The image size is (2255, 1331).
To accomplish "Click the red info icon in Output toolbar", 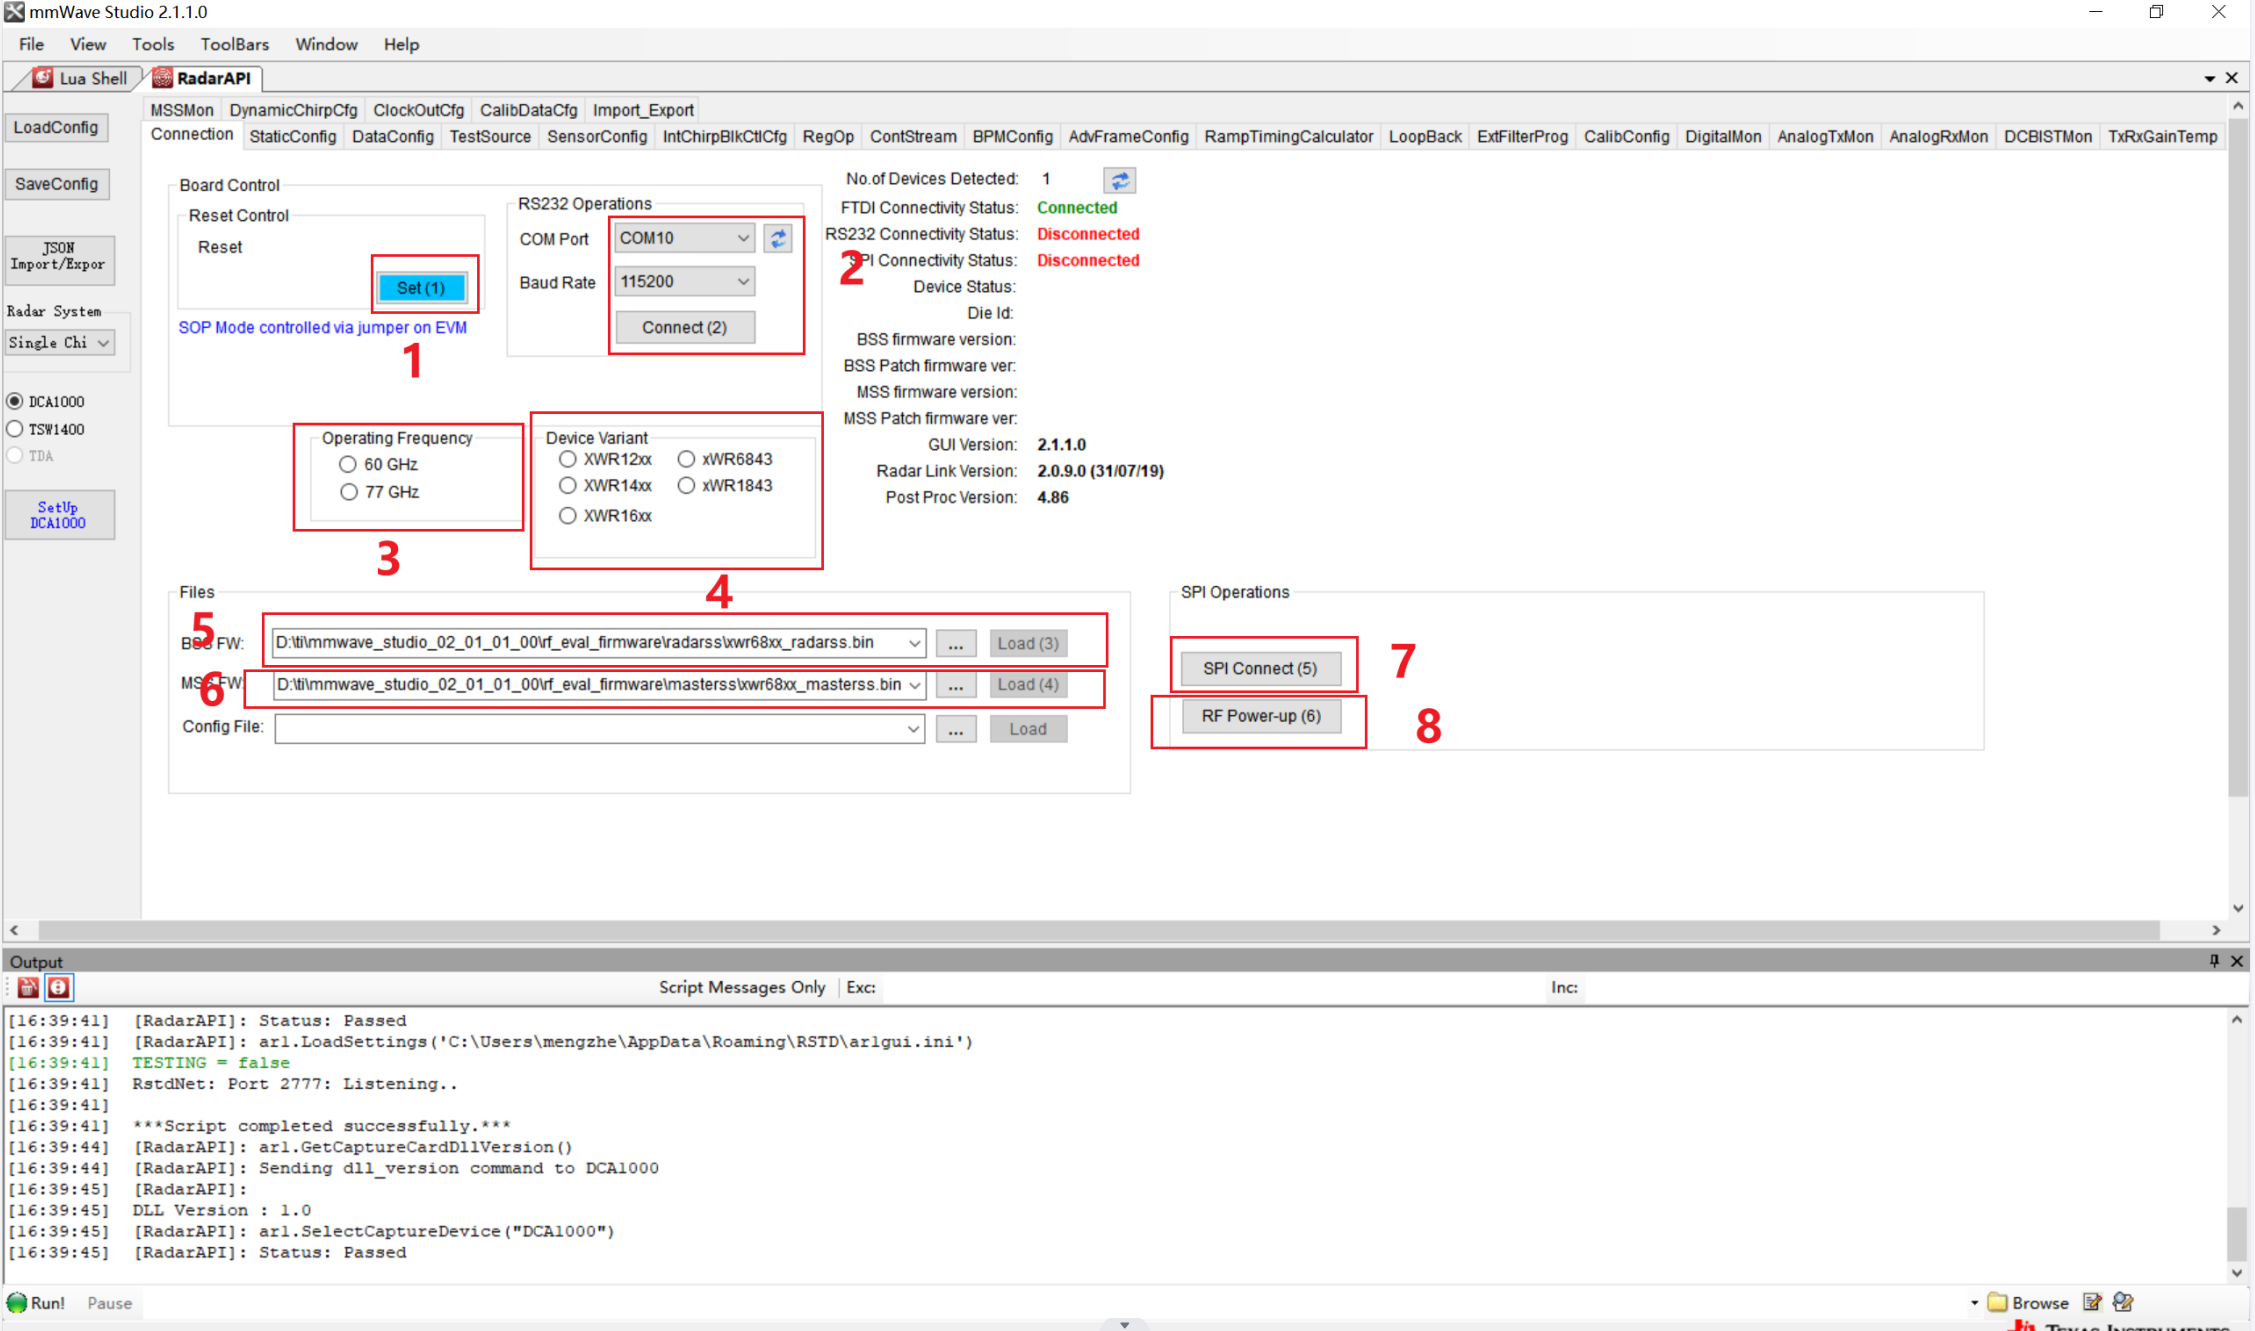I will (59, 988).
